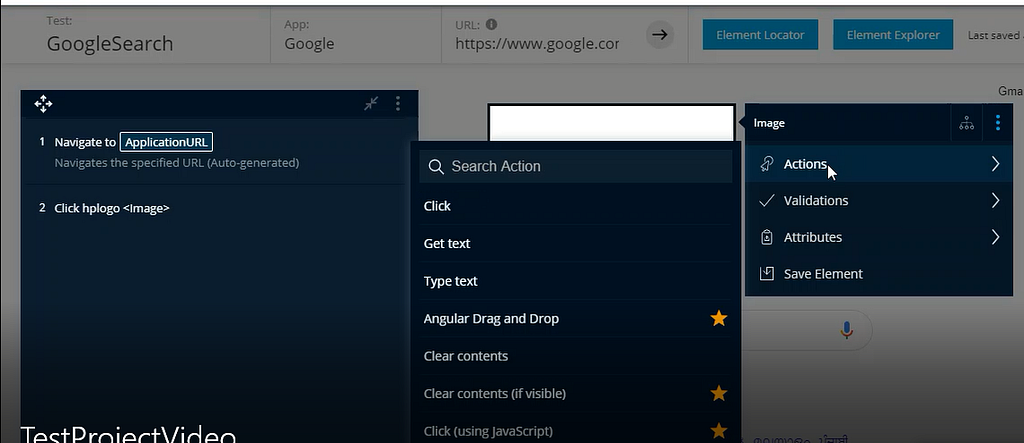Open the Image element options menu
Image resolution: width=1024 pixels, height=443 pixels.
[998, 123]
